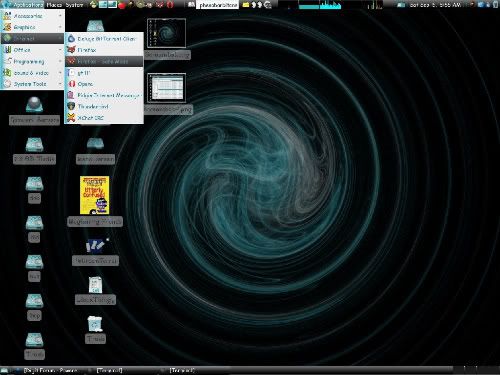
Task: Open the Places menu in top panel
Action: (x=54, y=5)
